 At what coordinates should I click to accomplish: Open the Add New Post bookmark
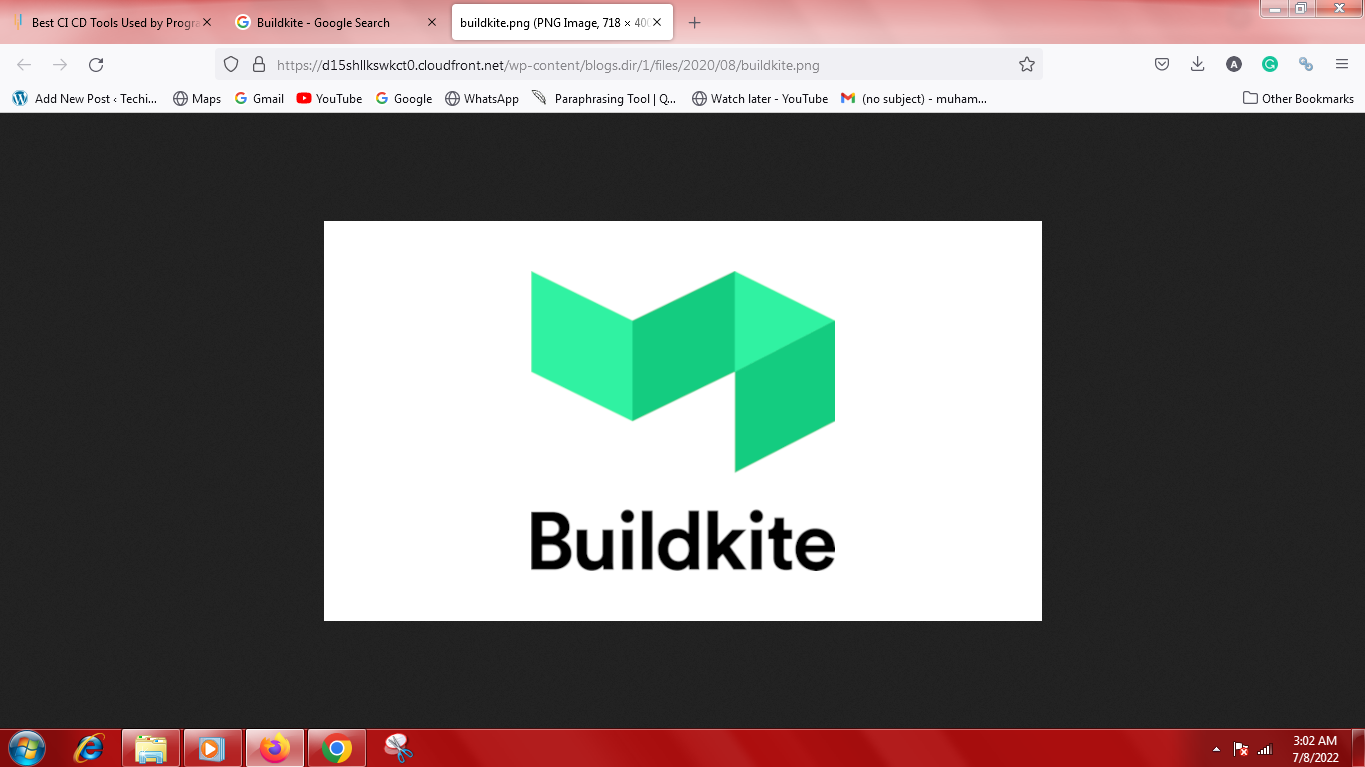[x=85, y=99]
